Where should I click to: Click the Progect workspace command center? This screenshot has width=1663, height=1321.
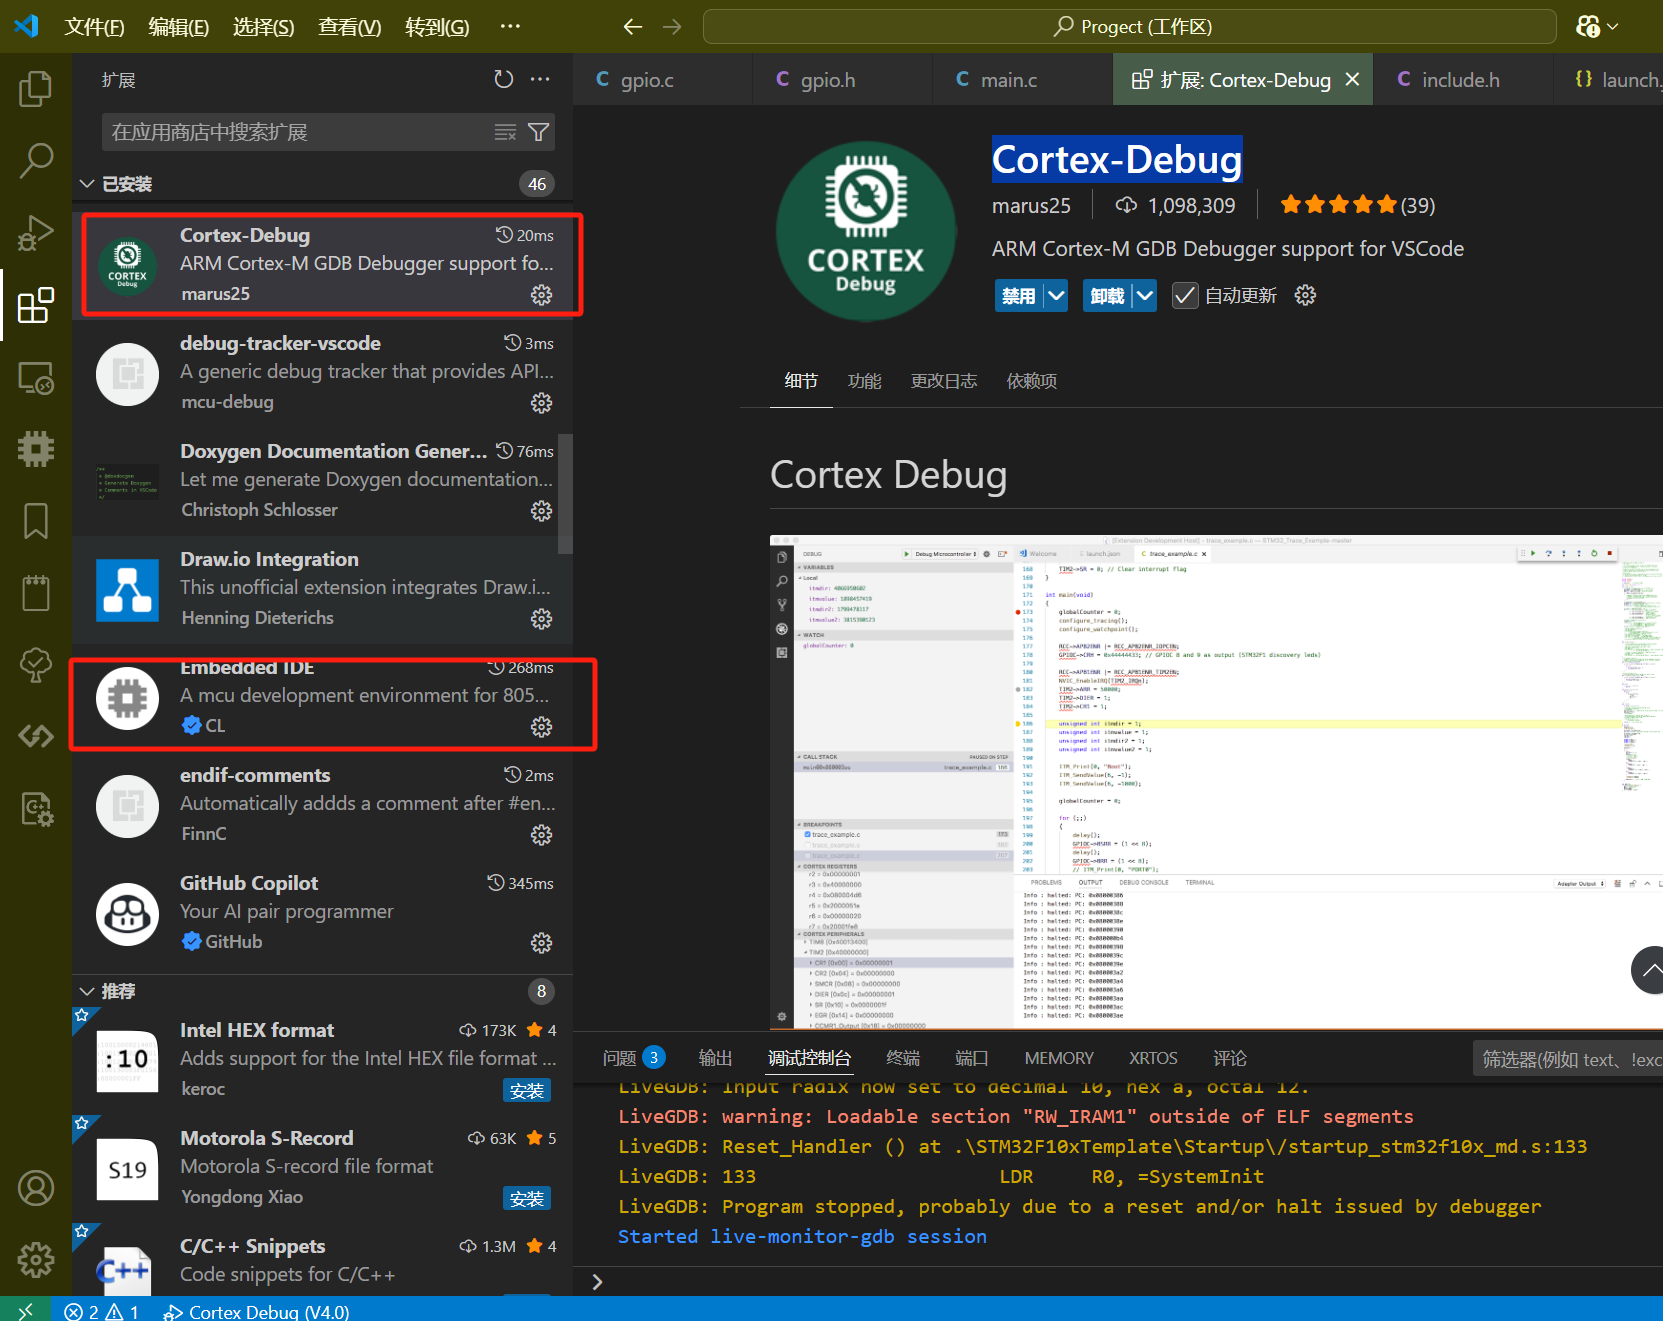click(1130, 26)
